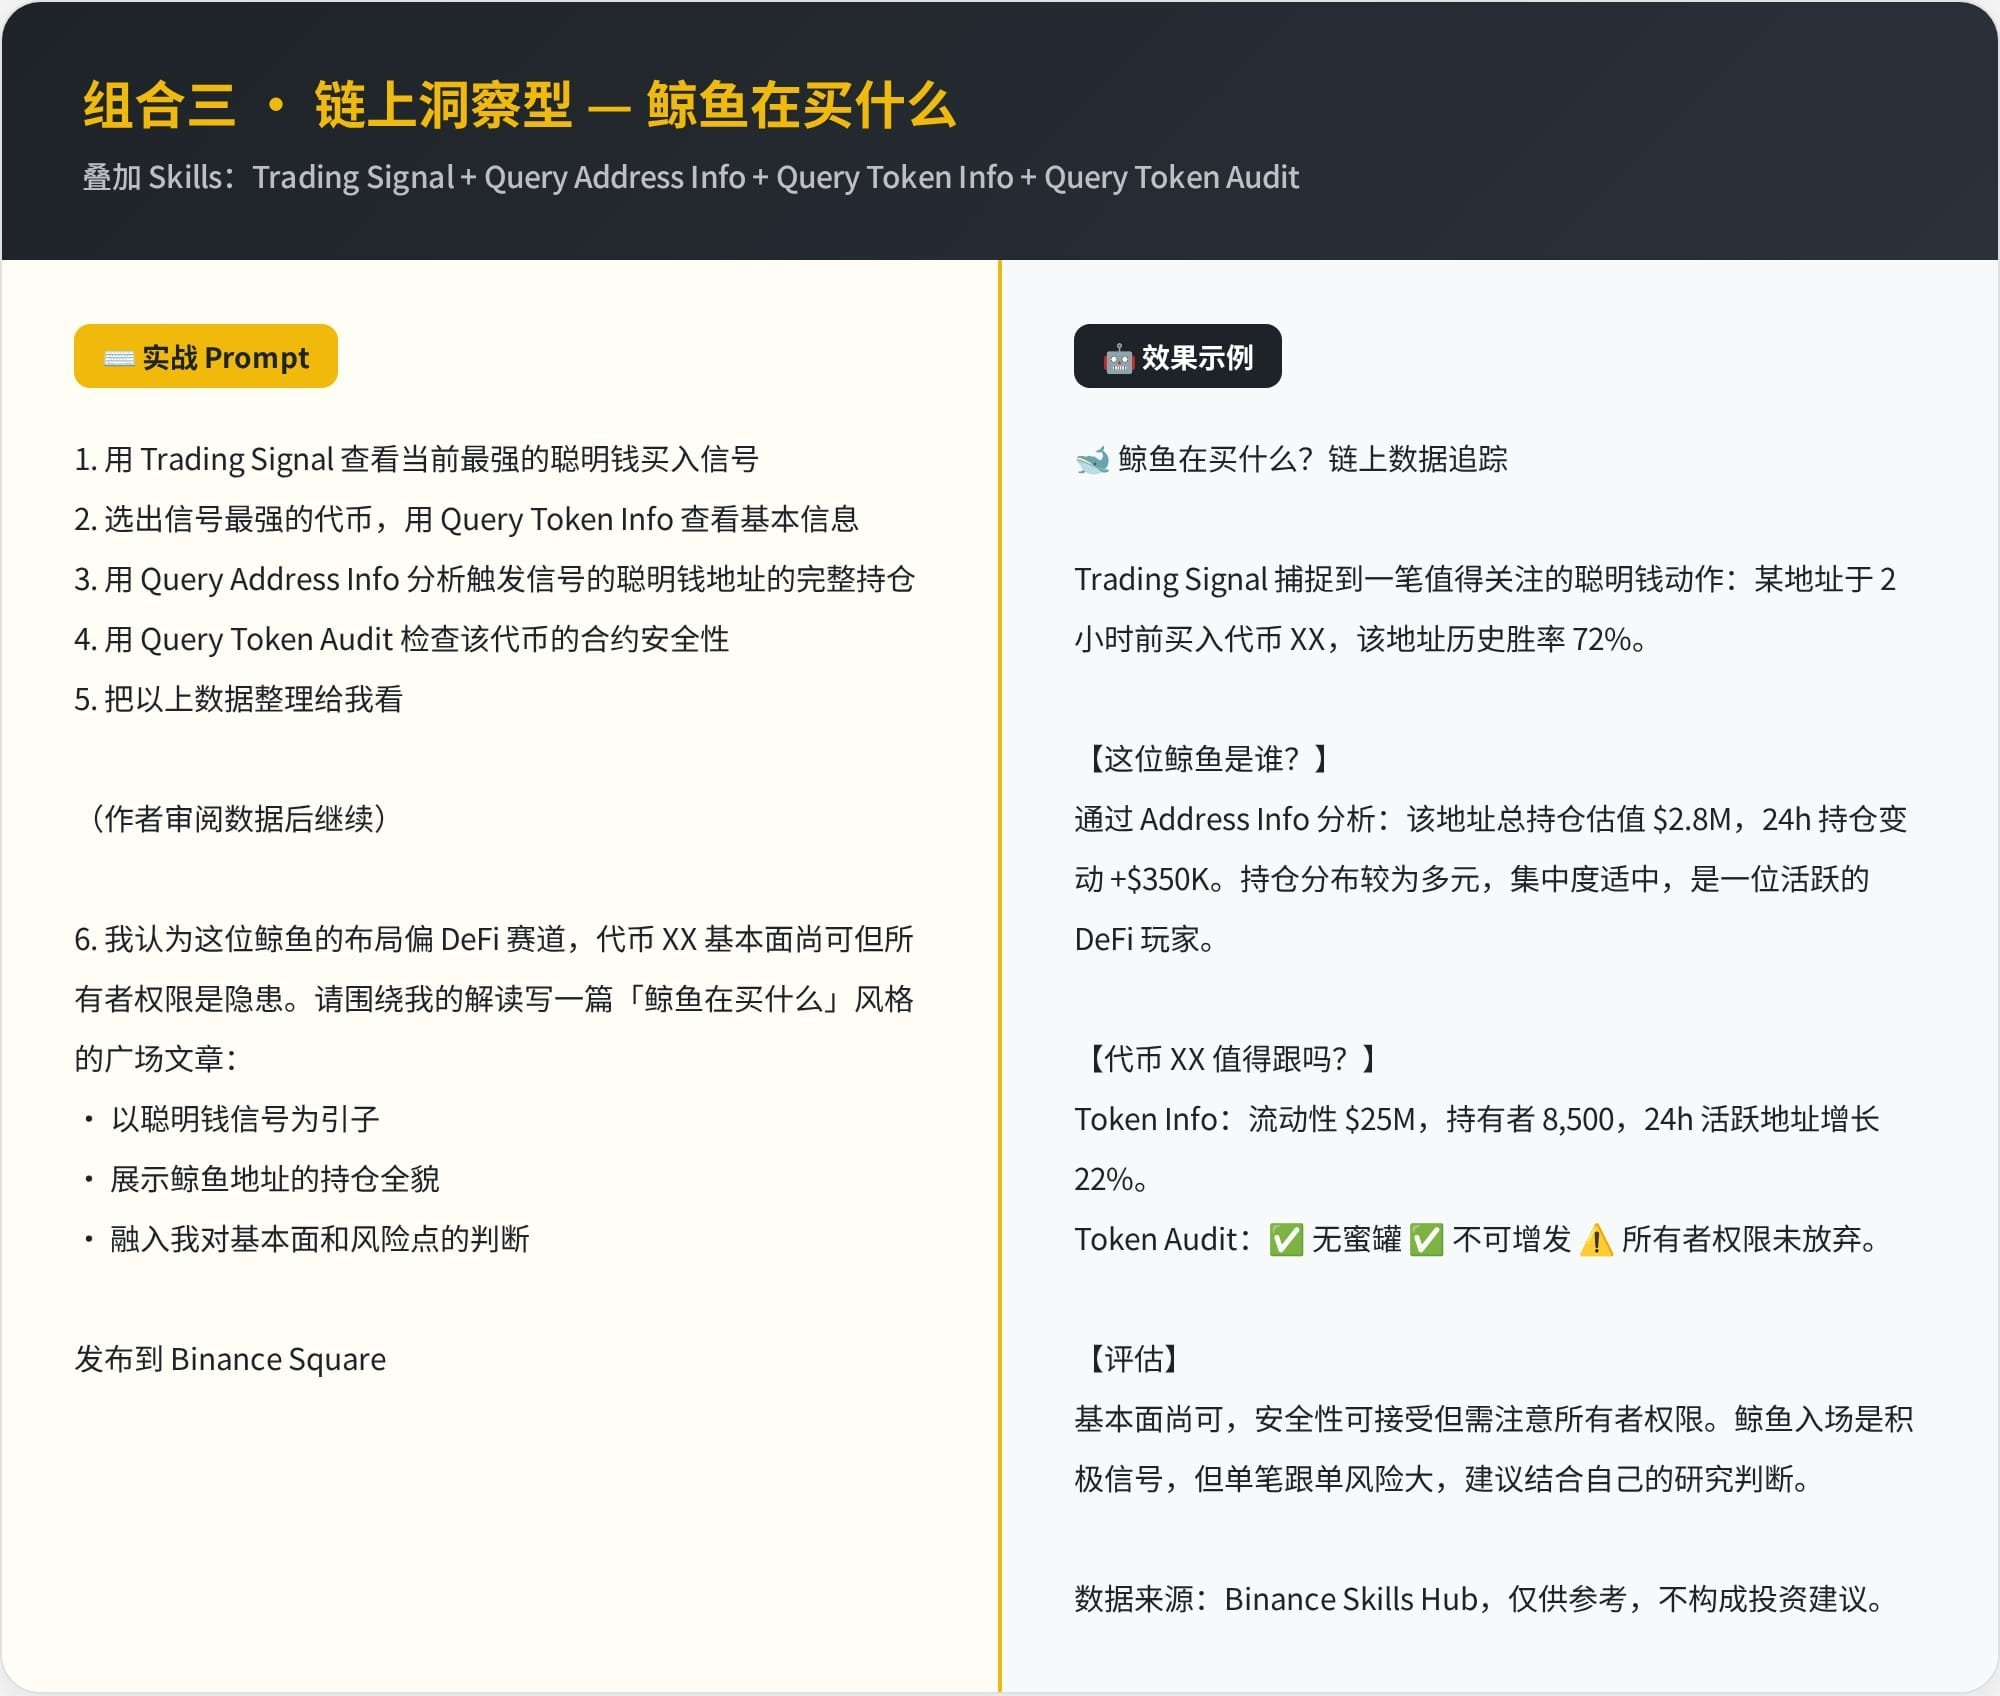Click the title 组合三 链上洞察型
The image size is (2000, 1696).
[x=518, y=105]
